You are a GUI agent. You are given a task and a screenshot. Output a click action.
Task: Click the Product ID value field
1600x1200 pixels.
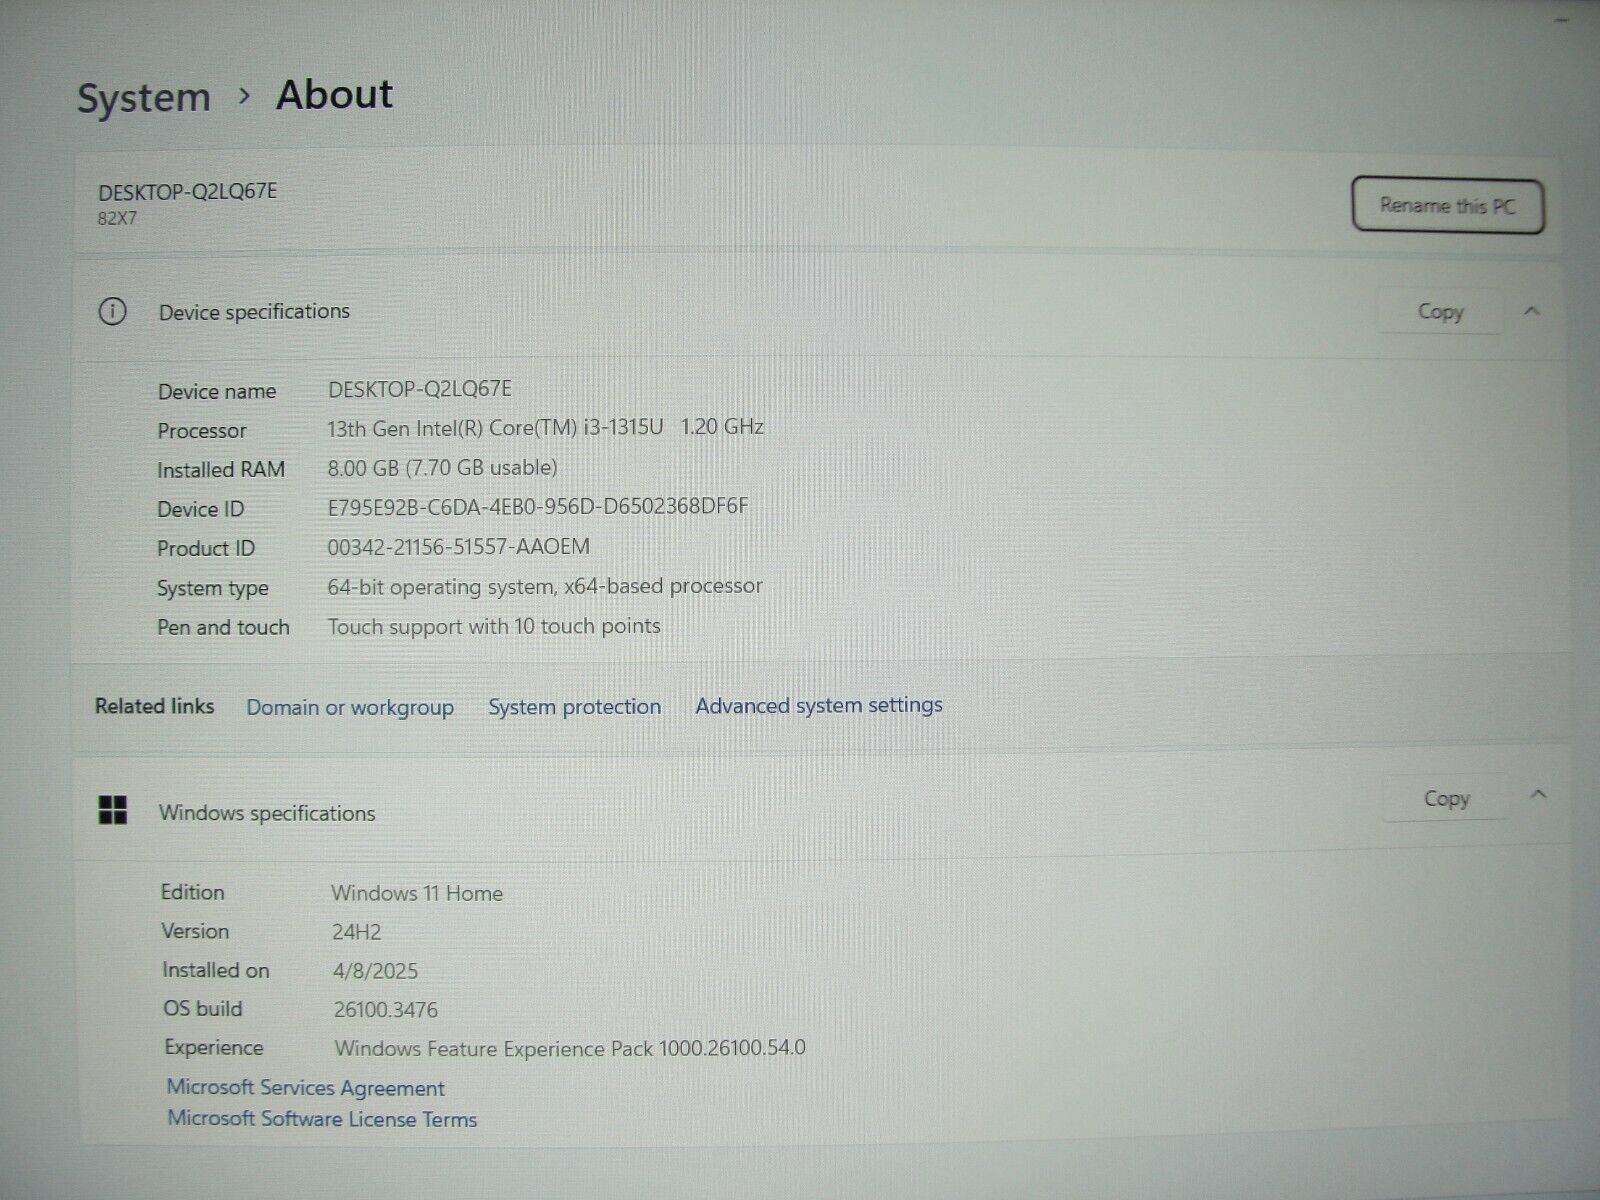[x=459, y=546]
